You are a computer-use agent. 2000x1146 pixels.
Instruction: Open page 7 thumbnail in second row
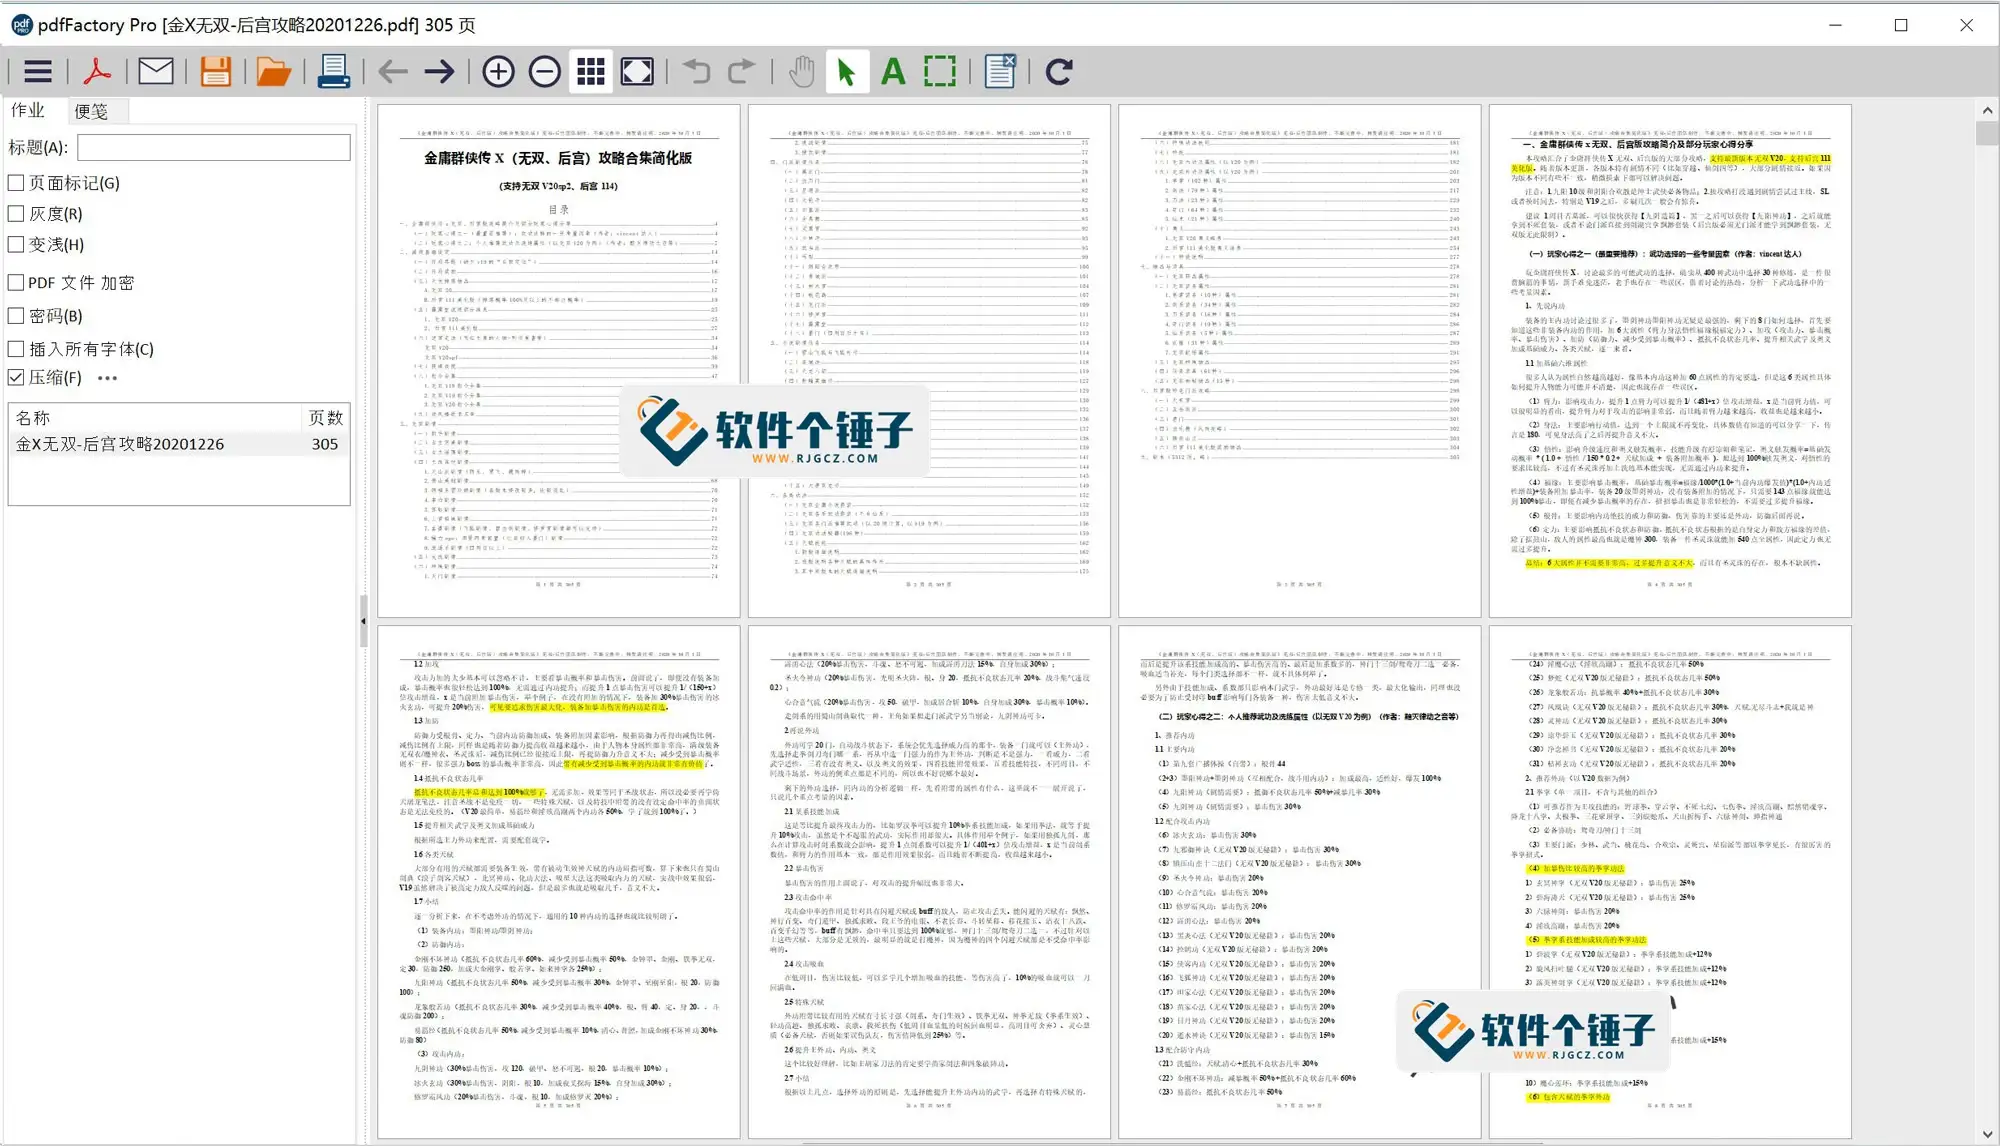click(x=1299, y=882)
